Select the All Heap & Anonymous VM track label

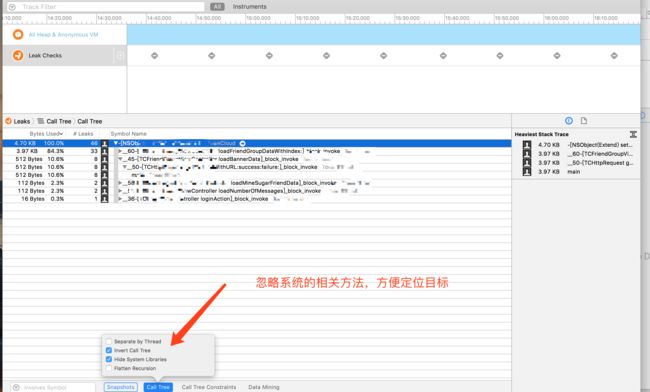[x=63, y=34]
